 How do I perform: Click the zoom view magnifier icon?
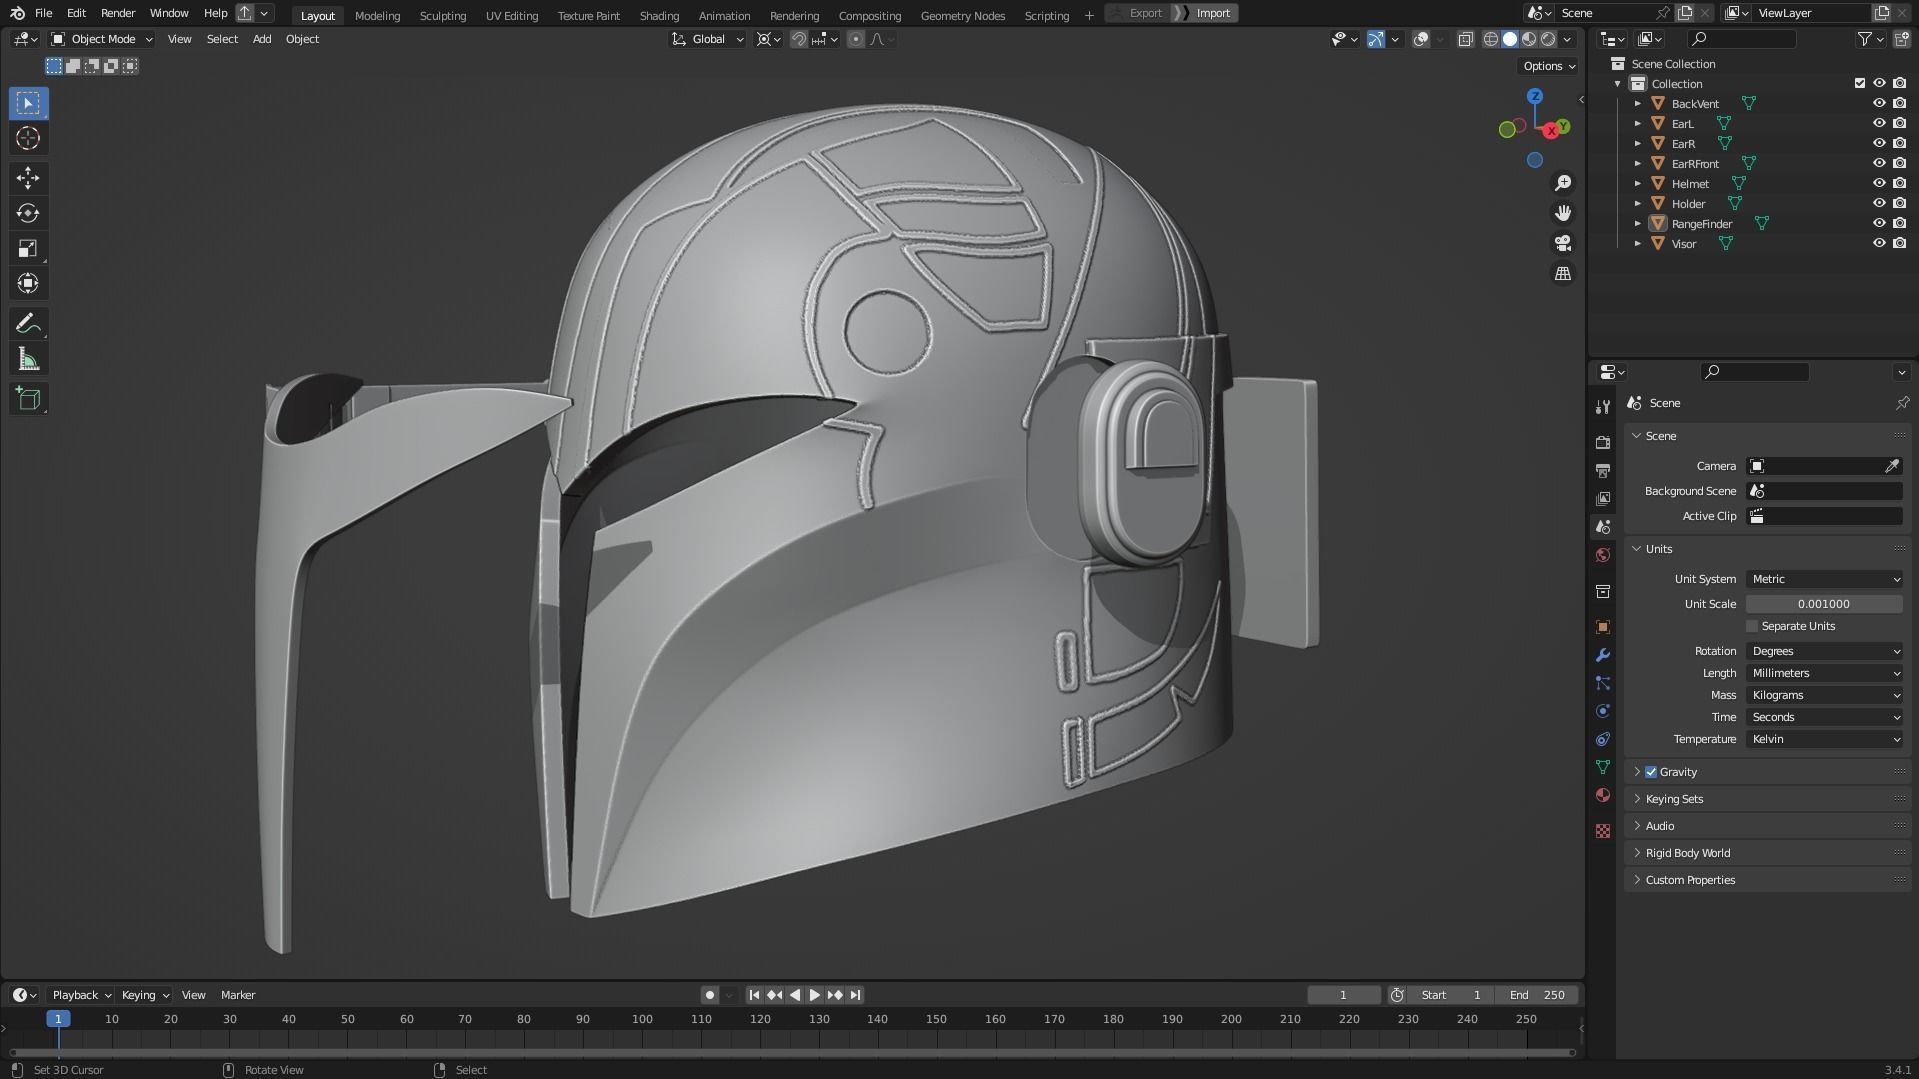click(1563, 183)
